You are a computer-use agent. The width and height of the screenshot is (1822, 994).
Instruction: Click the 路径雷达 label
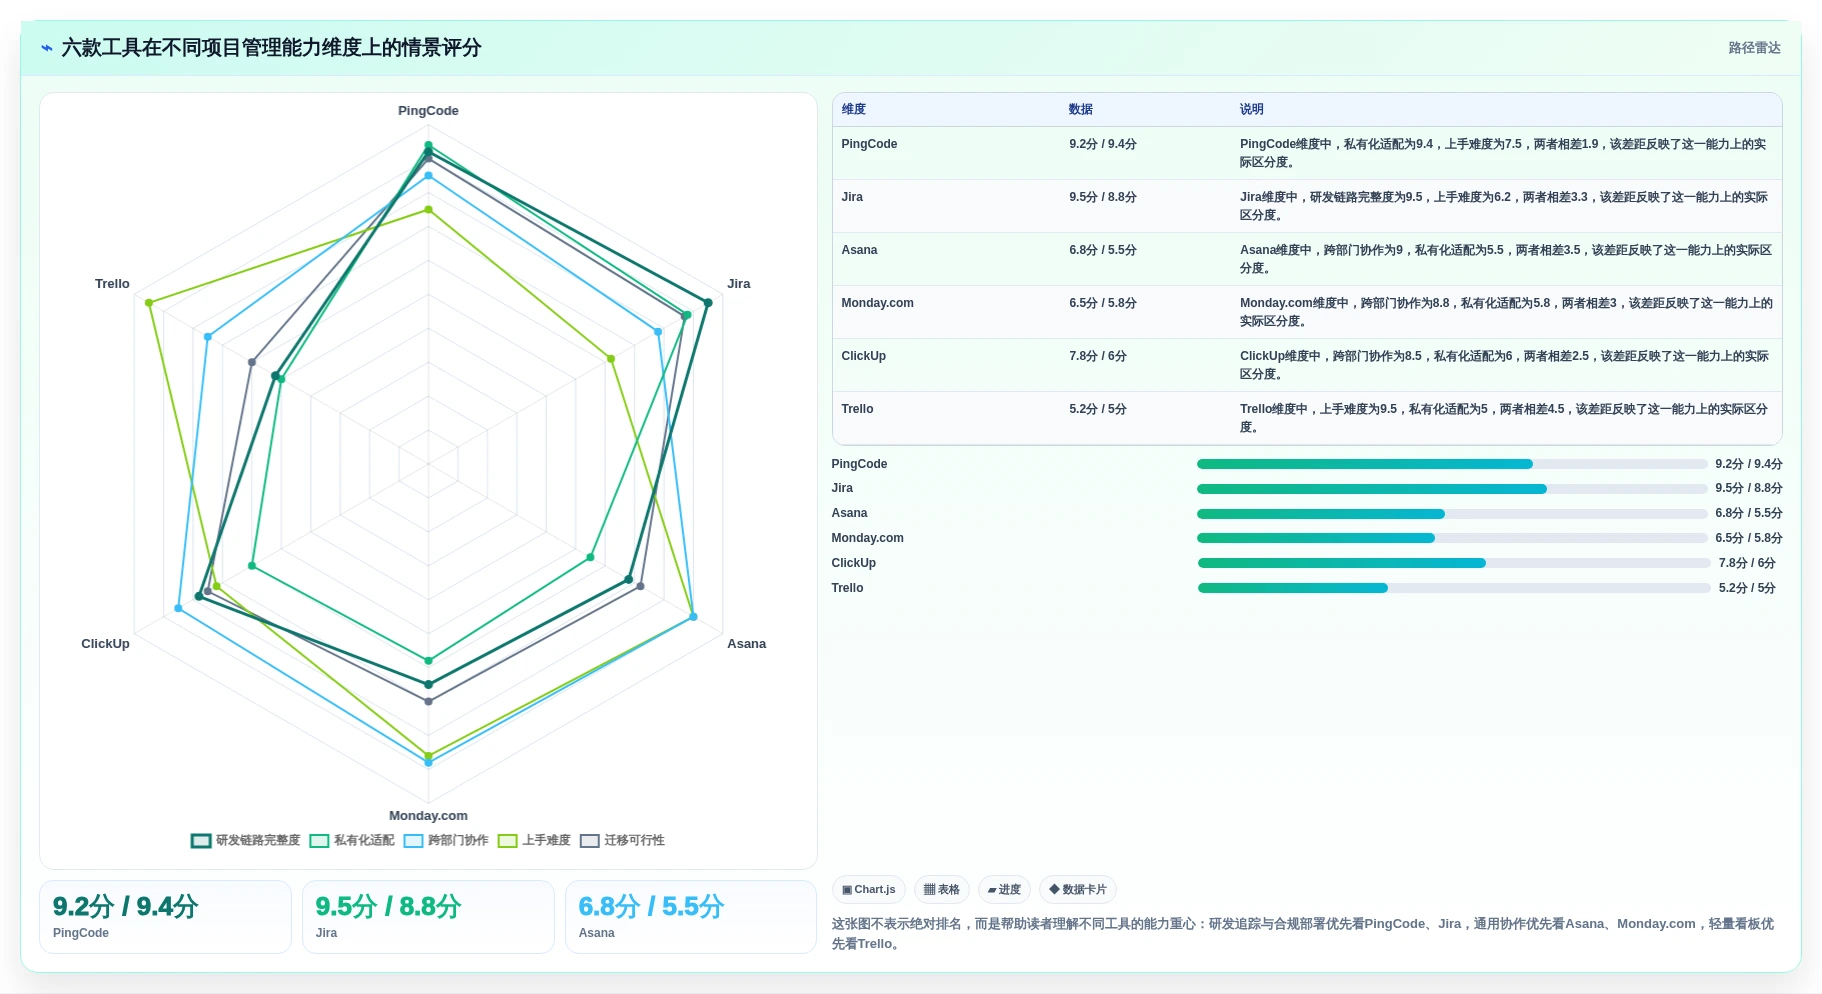point(1754,48)
